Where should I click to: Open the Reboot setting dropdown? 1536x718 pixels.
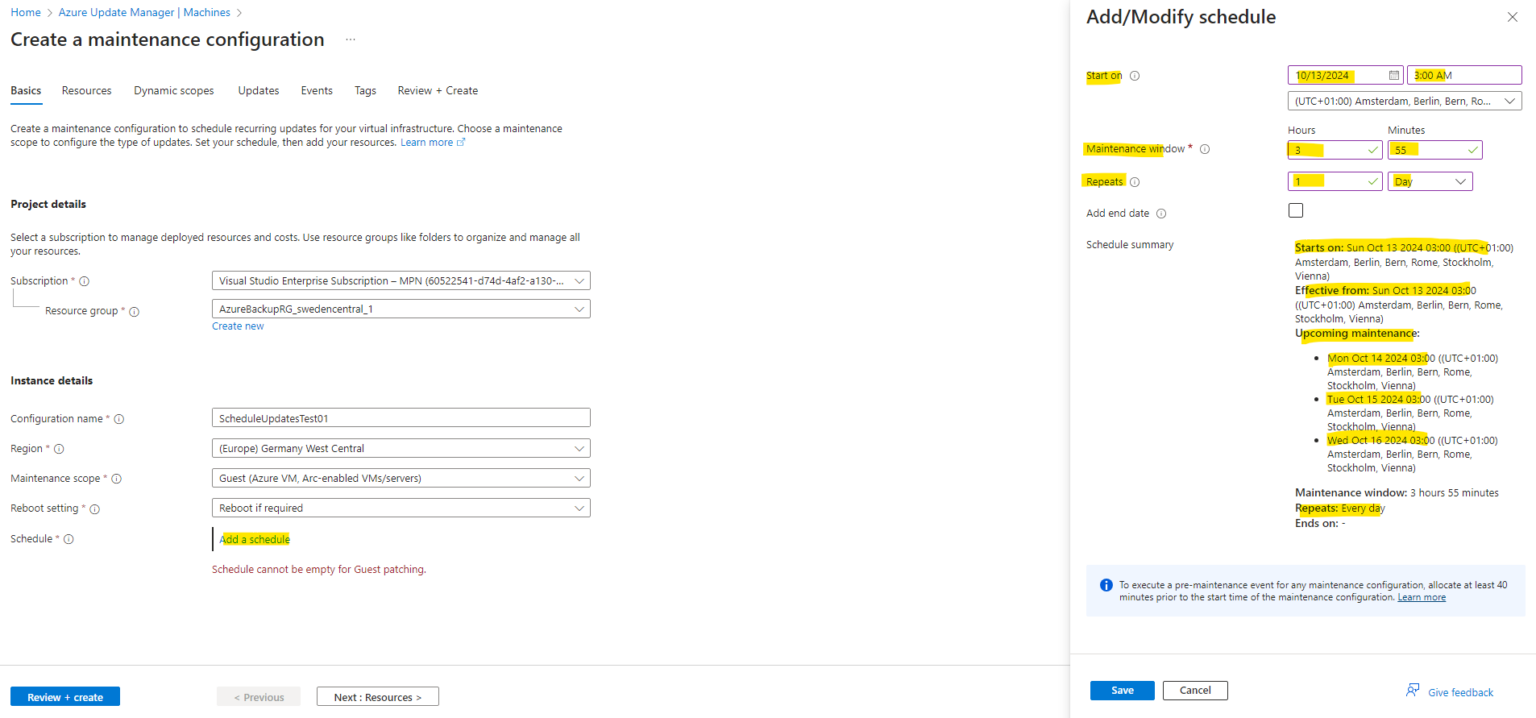pos(401,508)
